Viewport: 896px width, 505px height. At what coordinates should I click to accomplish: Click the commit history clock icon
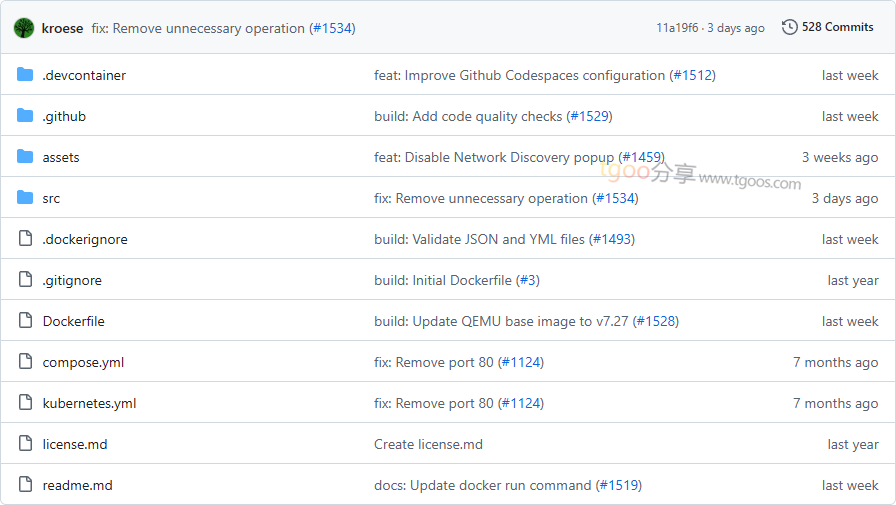(790, 27)
